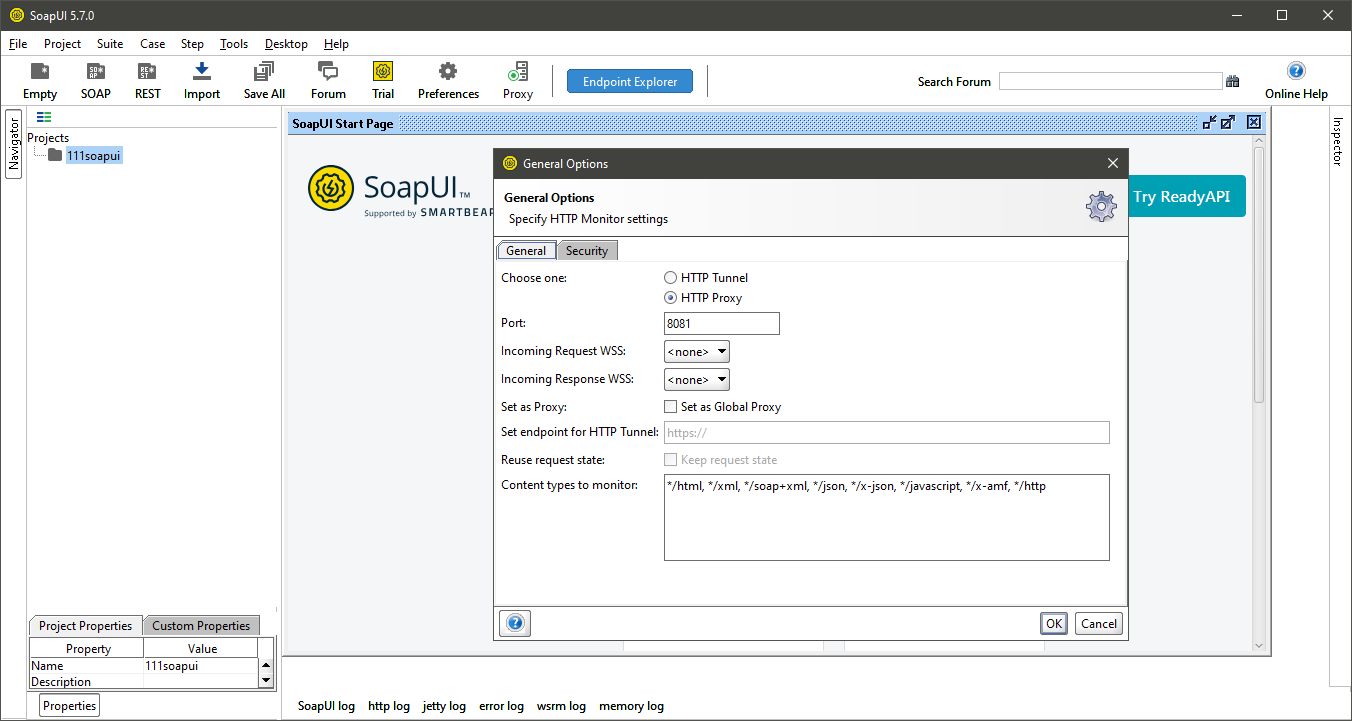Open the SoapUI log tab
Viewport: 1352px width, 721px height.
pos(326,706)
